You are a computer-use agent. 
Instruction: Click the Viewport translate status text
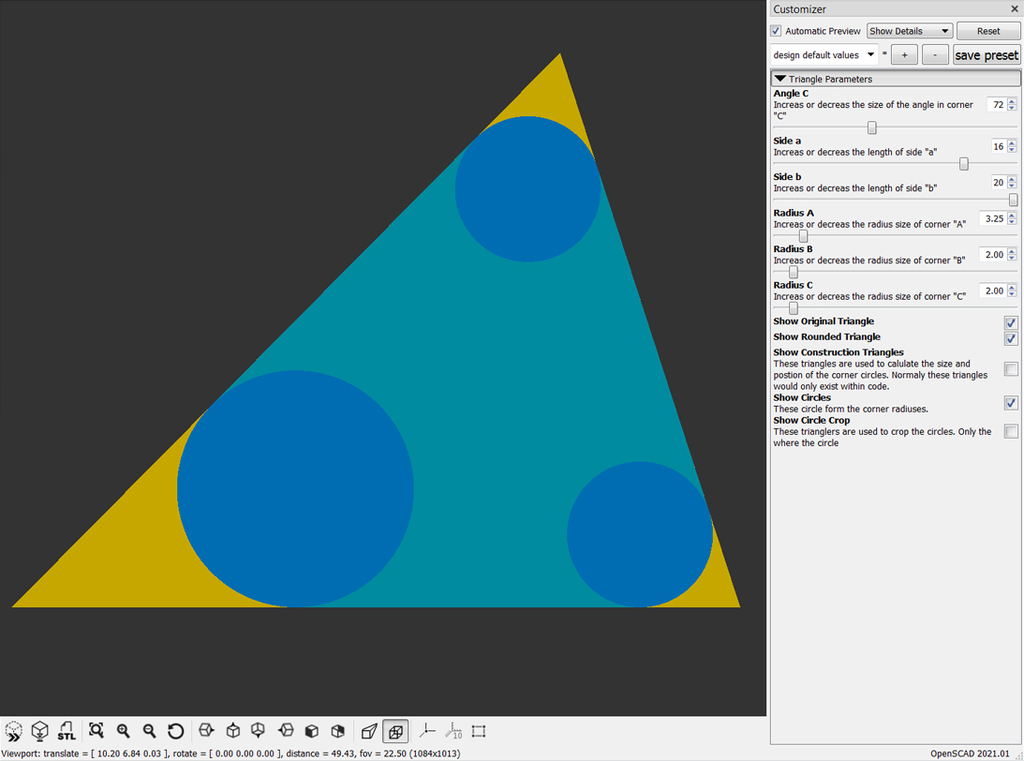[x=231, y=753]
